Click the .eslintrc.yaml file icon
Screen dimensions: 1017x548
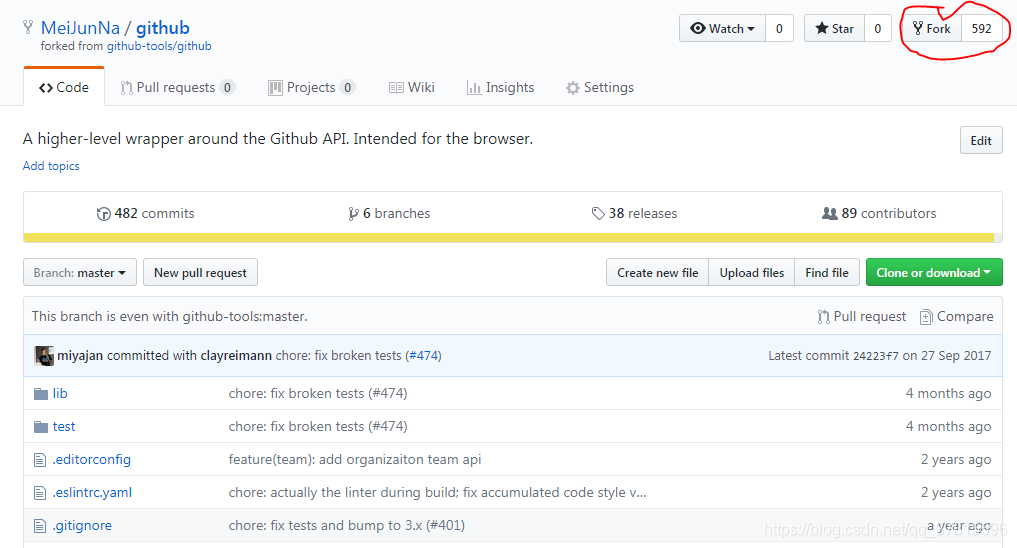40,493
